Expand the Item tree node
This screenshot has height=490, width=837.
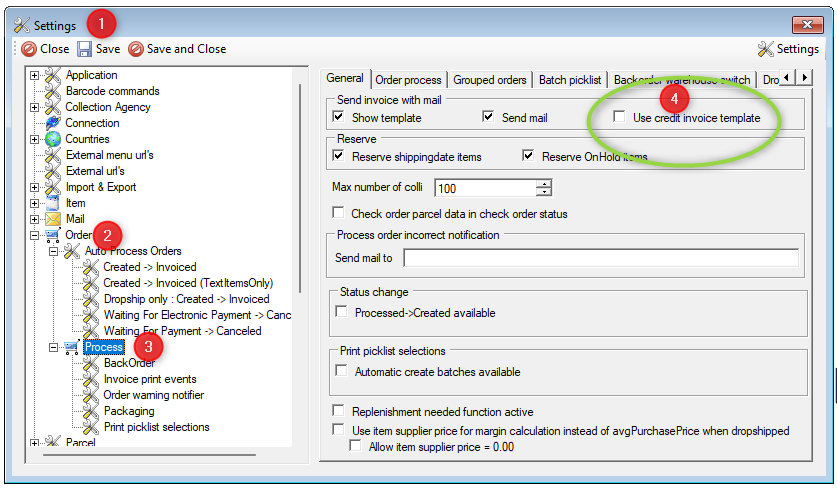(x=35, y=203)
